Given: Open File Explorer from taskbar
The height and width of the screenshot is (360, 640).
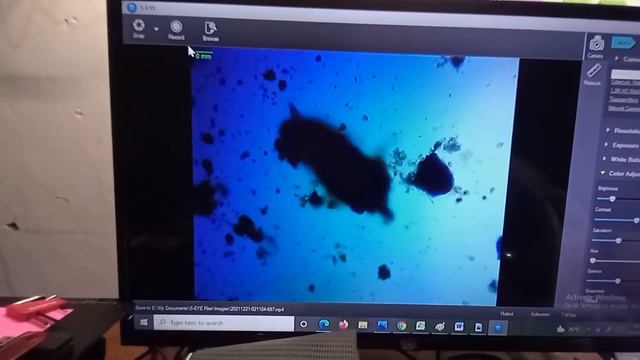Looking at the screenshot, I should click(362, 325).
